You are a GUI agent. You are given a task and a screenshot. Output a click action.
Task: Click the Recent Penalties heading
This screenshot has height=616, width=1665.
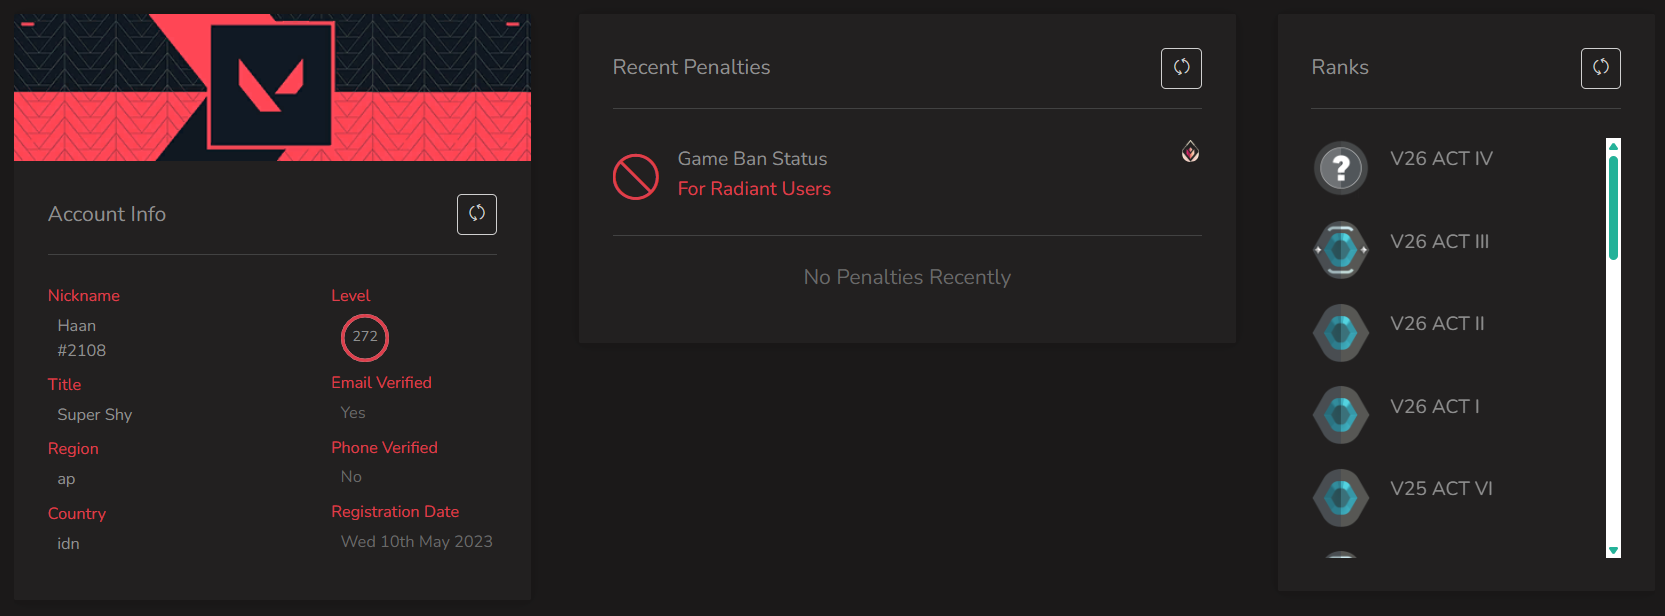tap(691, 67)
